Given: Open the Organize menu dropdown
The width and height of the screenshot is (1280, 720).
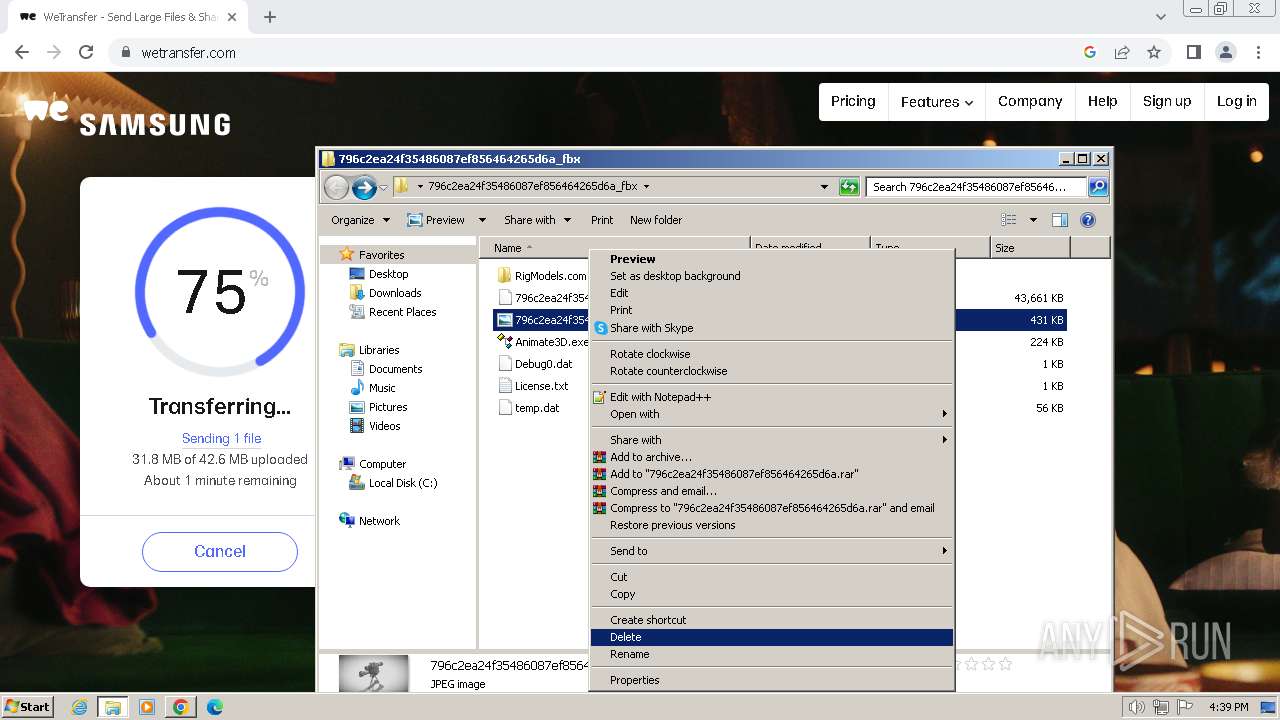Looking at the screenshot, I should click(x=360, y=220).
